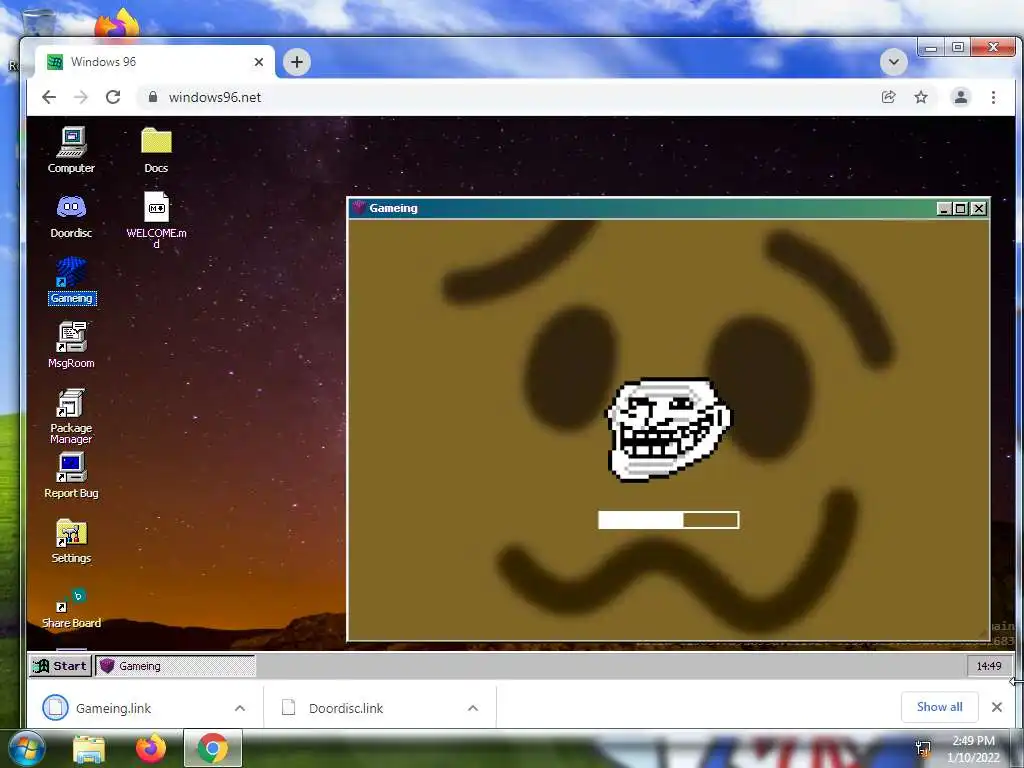Expand the Doordisc.link download options chevron
1024x768 pixels.
pos(473,708)
